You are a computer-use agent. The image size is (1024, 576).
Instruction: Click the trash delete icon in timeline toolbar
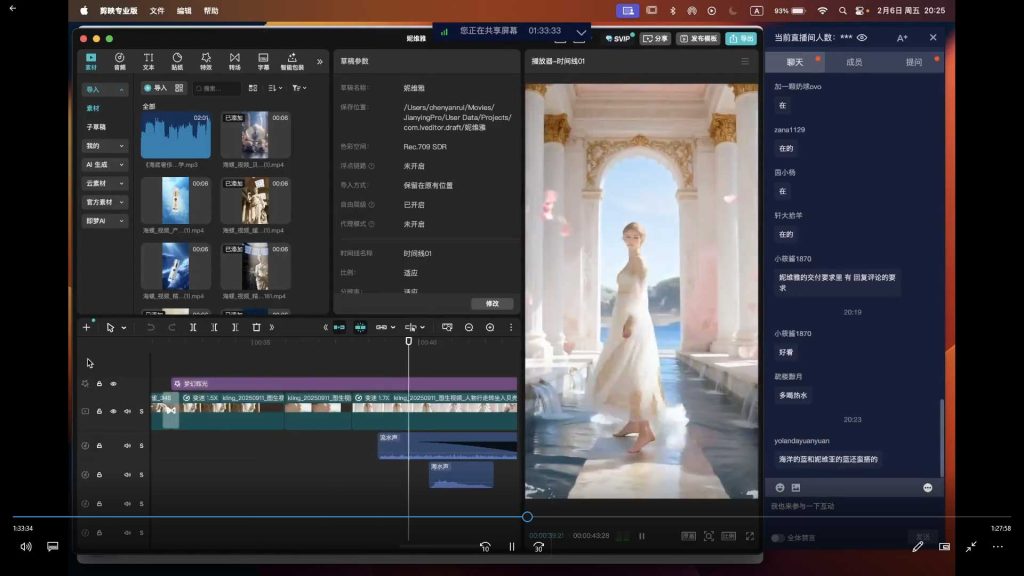pyautogui.click(x=256, y=327)
